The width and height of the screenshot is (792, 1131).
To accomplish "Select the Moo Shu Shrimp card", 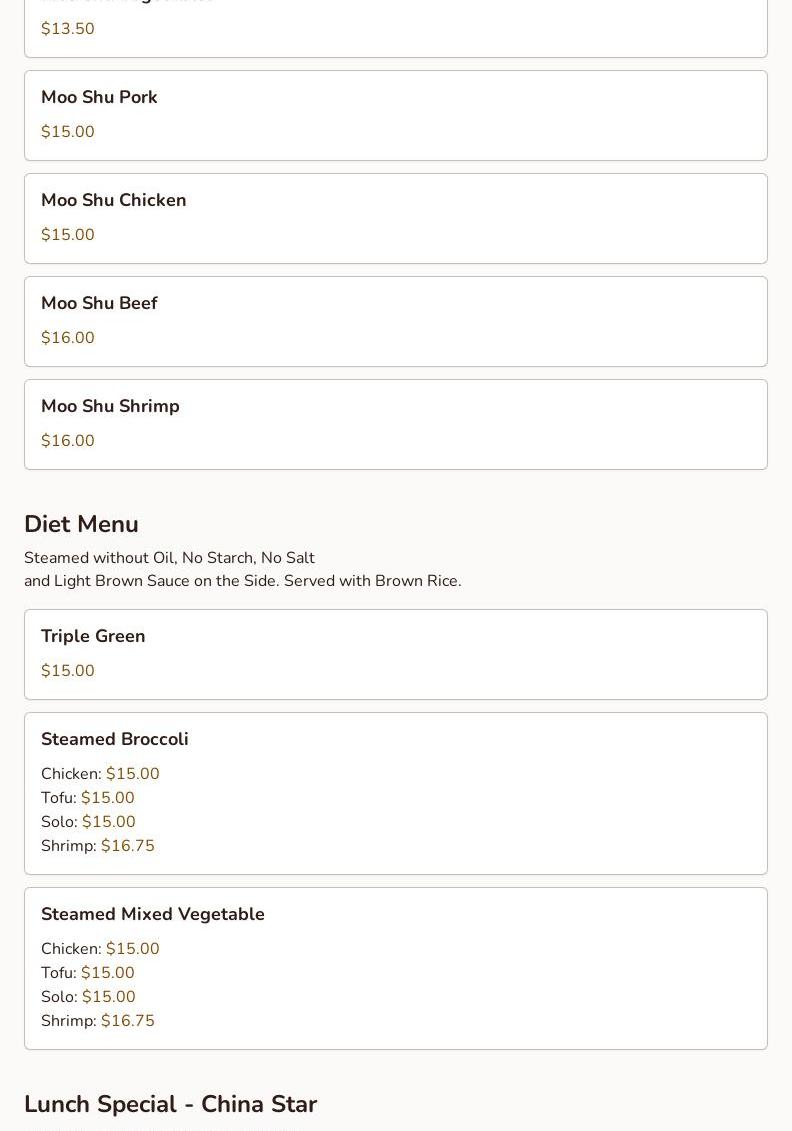I will point(395,425).
